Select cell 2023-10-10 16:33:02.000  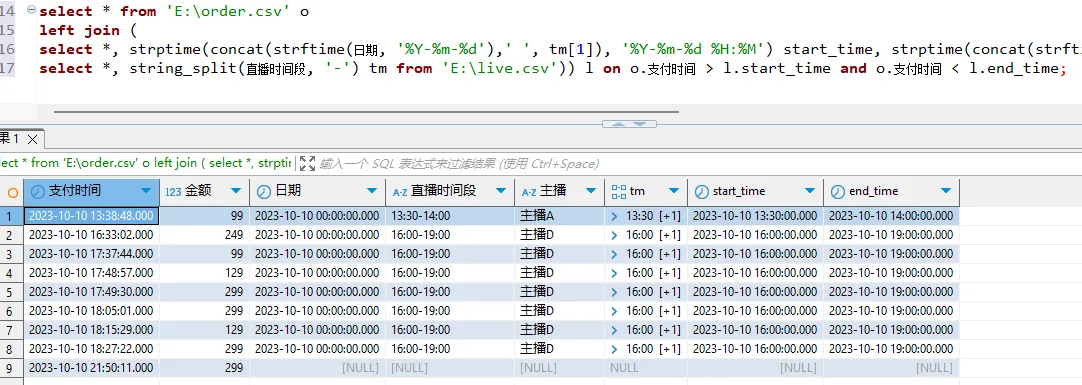pos(91,235)
